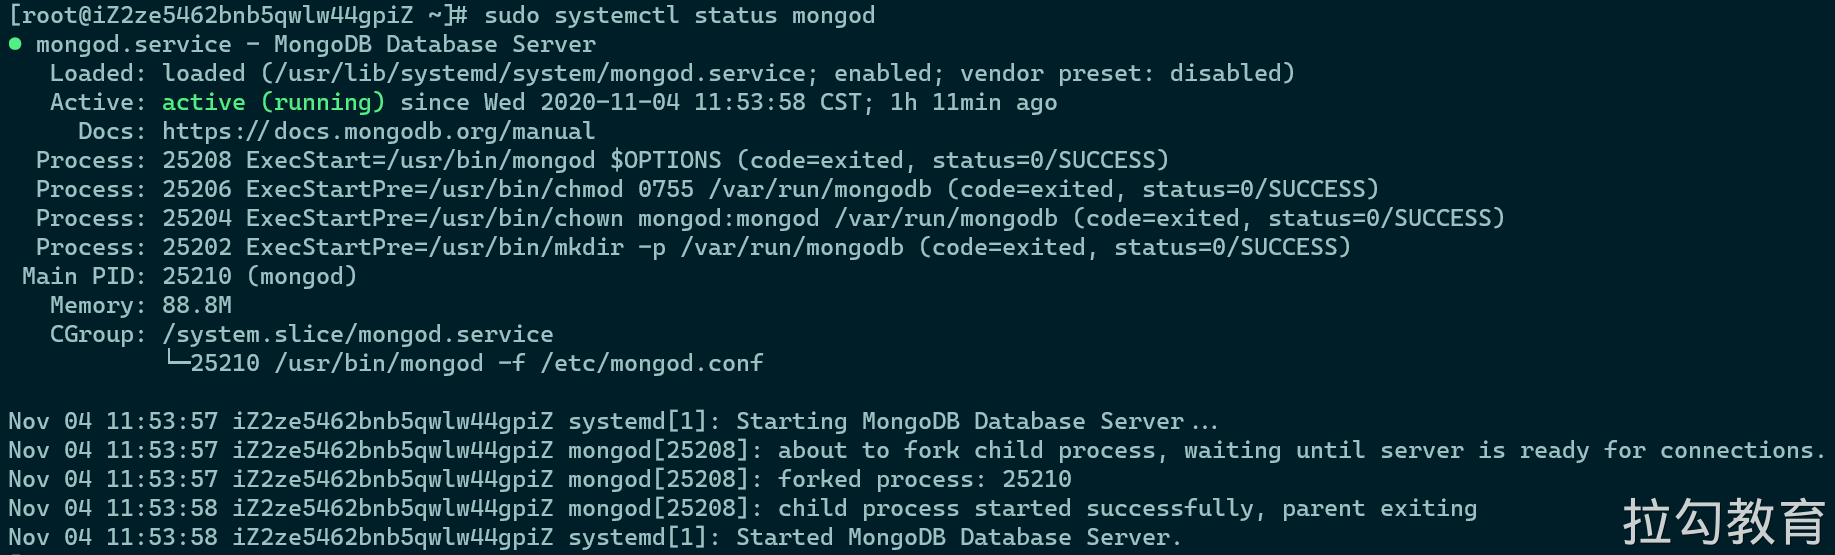Click the green 'active (running)' status text
Viewport: 1835px width, 555px height.
coord(273,102)
